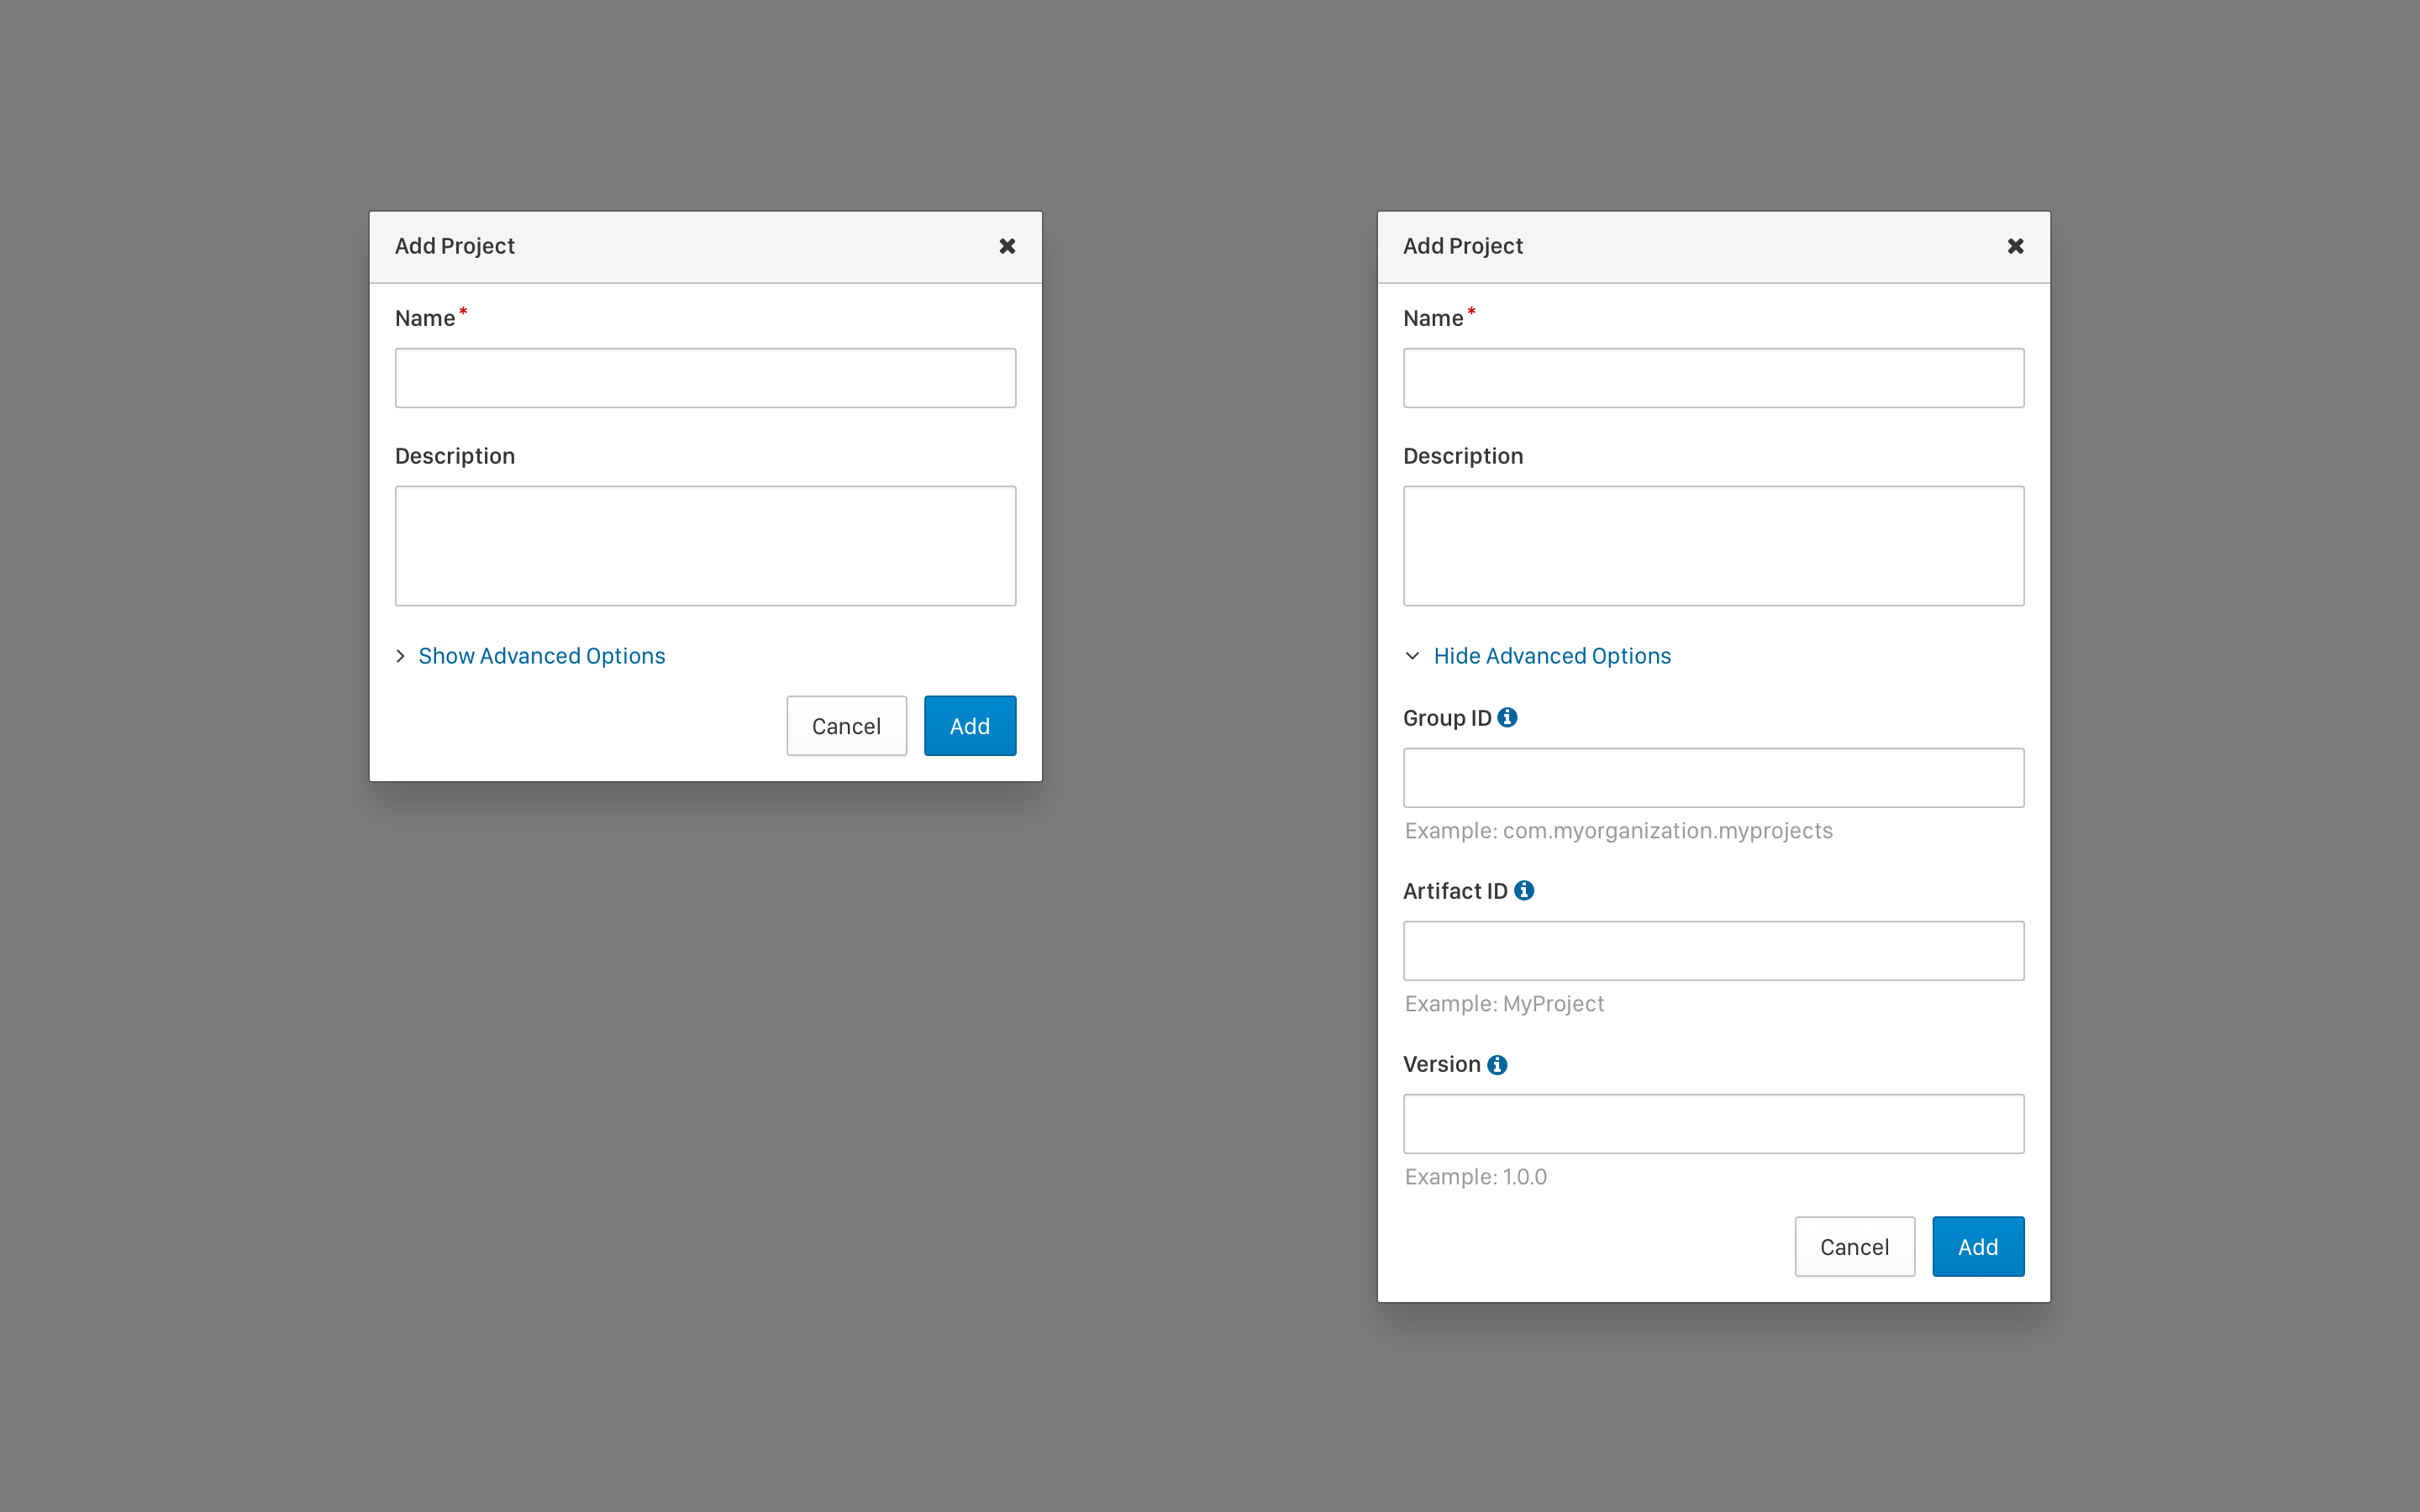Close the expanded Add Project dialog

tap(2015, 246)
